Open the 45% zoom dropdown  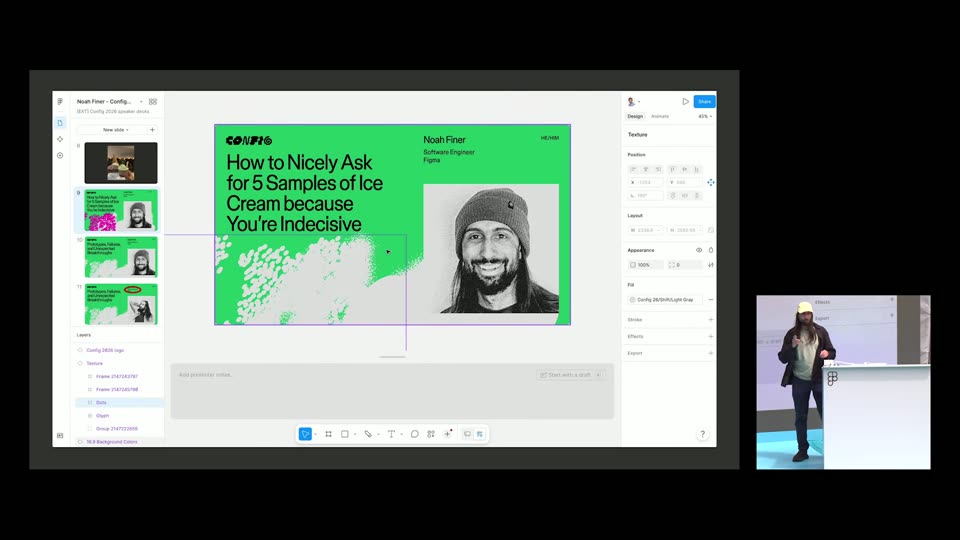[x=705, y=116]
